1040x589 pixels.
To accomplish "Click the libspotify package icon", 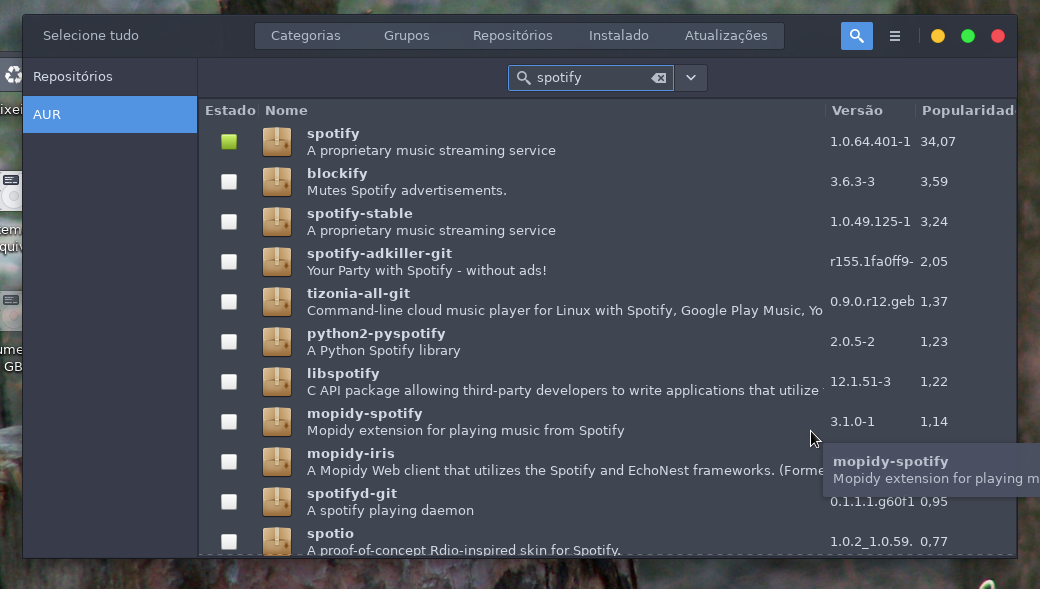I will 277,381.
